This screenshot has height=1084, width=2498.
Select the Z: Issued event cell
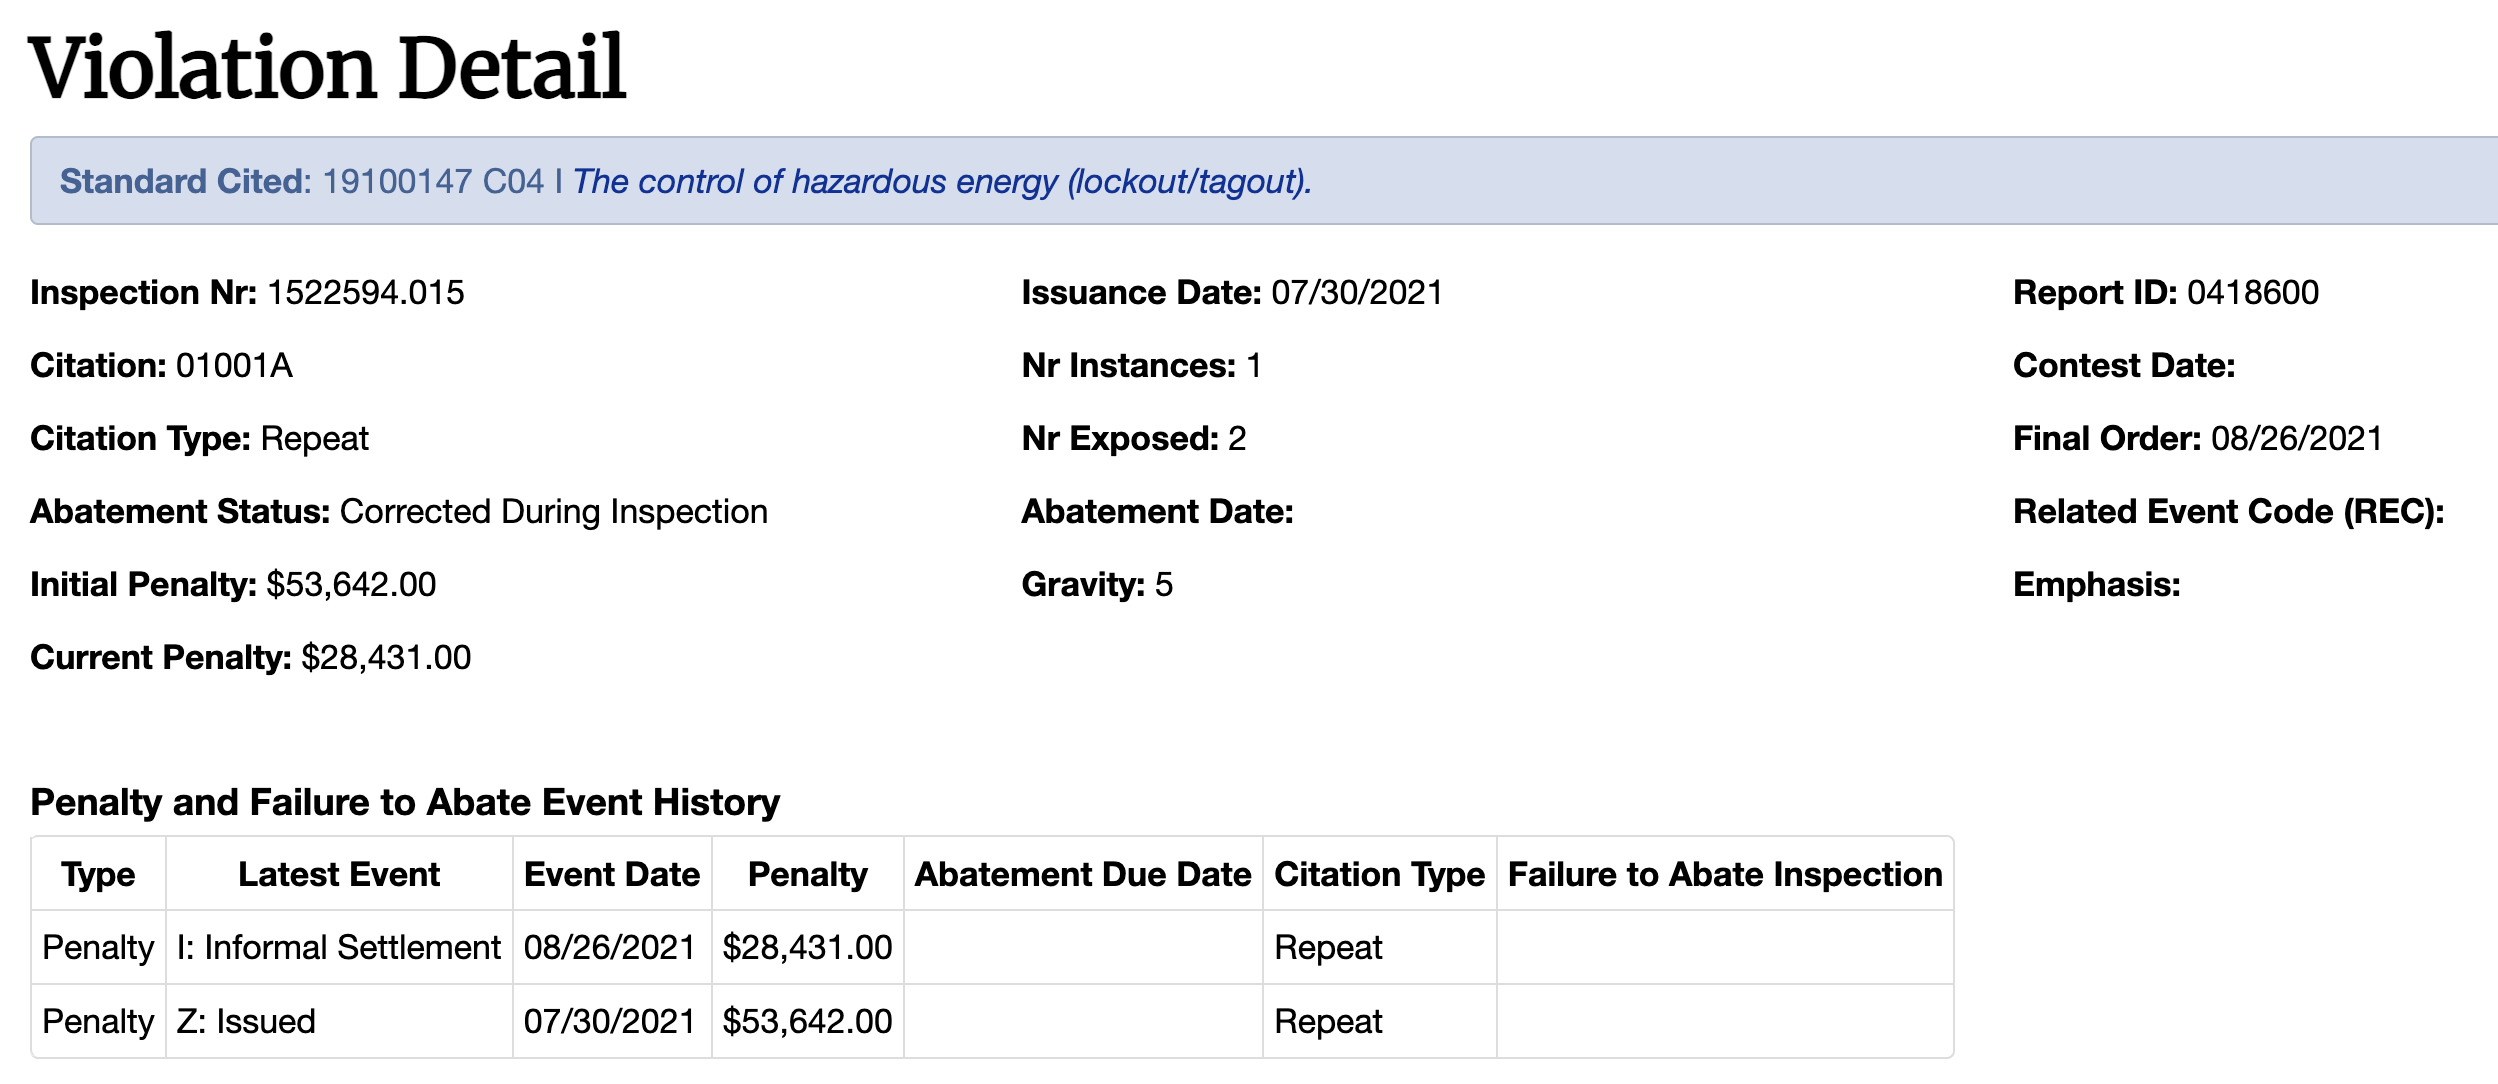339,1021
